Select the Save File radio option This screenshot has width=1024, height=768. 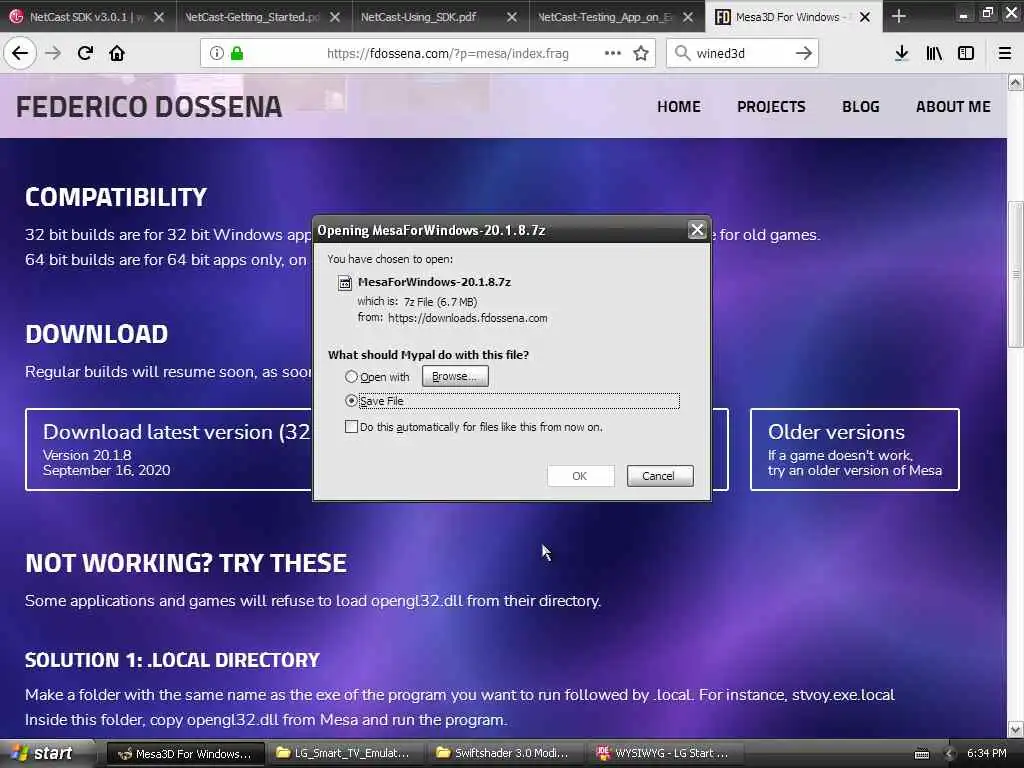point(351,400)
